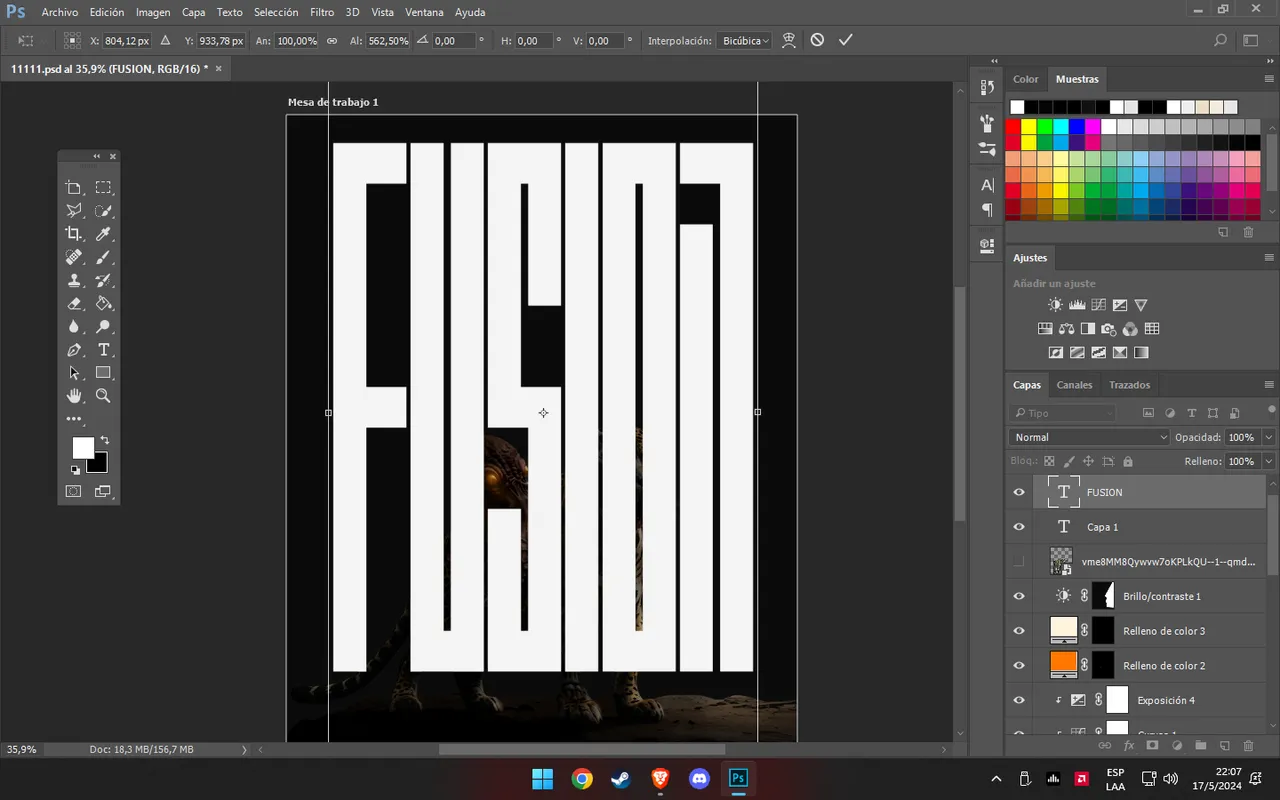This screenshot has height=800, width=1280.
Task: Select the Rectangular Marquee tool
Action: coord(103,188)
